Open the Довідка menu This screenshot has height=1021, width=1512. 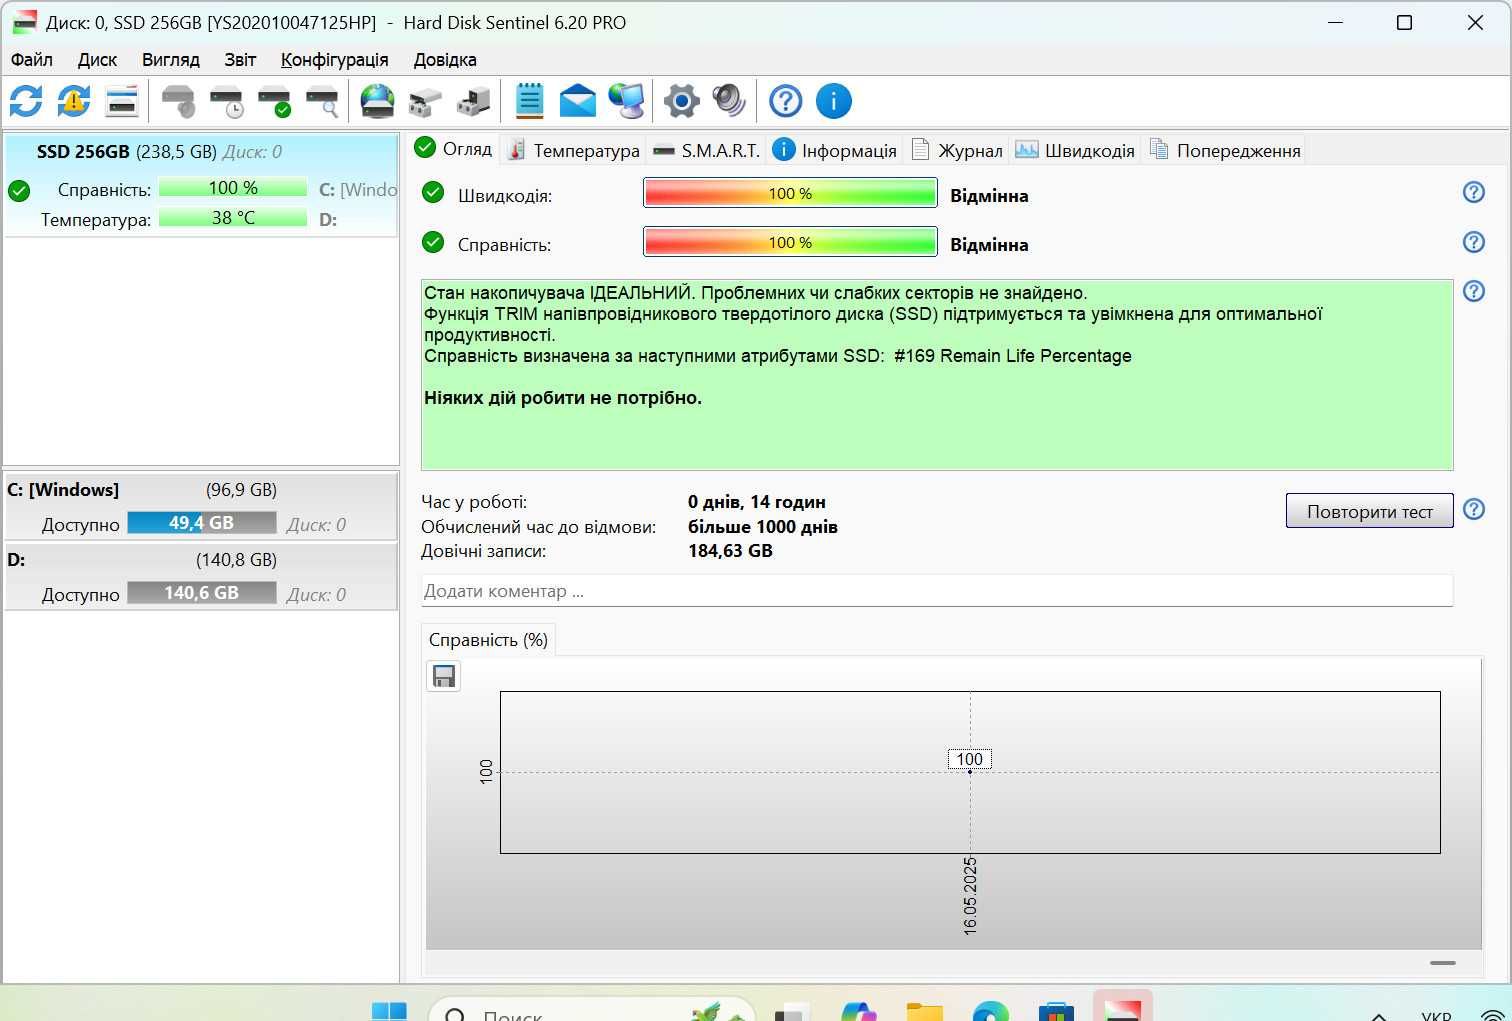tap(445, 60)
